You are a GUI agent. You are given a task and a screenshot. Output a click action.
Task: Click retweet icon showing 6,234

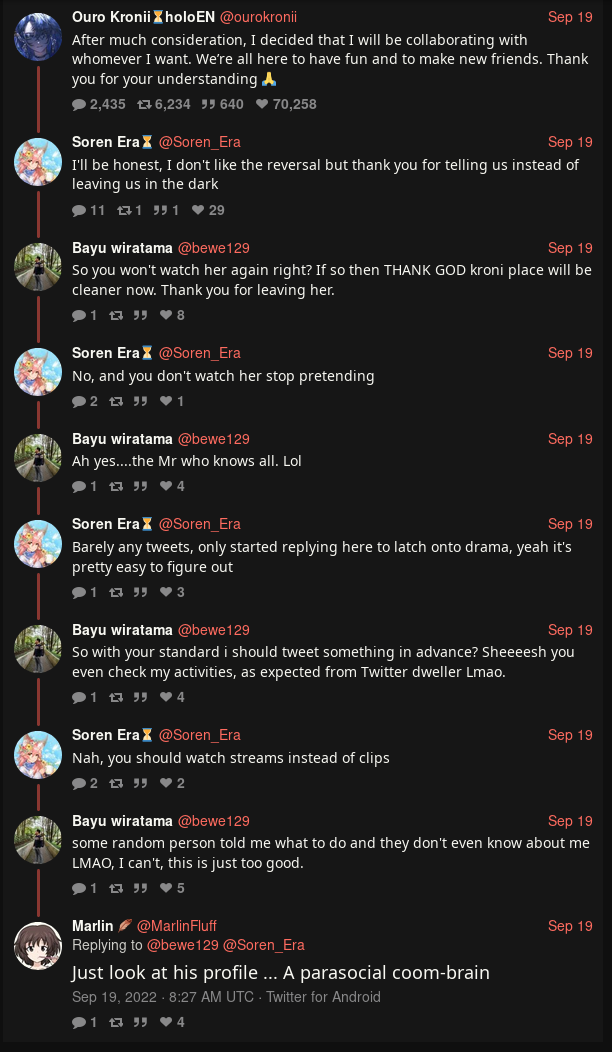[144, 104]
